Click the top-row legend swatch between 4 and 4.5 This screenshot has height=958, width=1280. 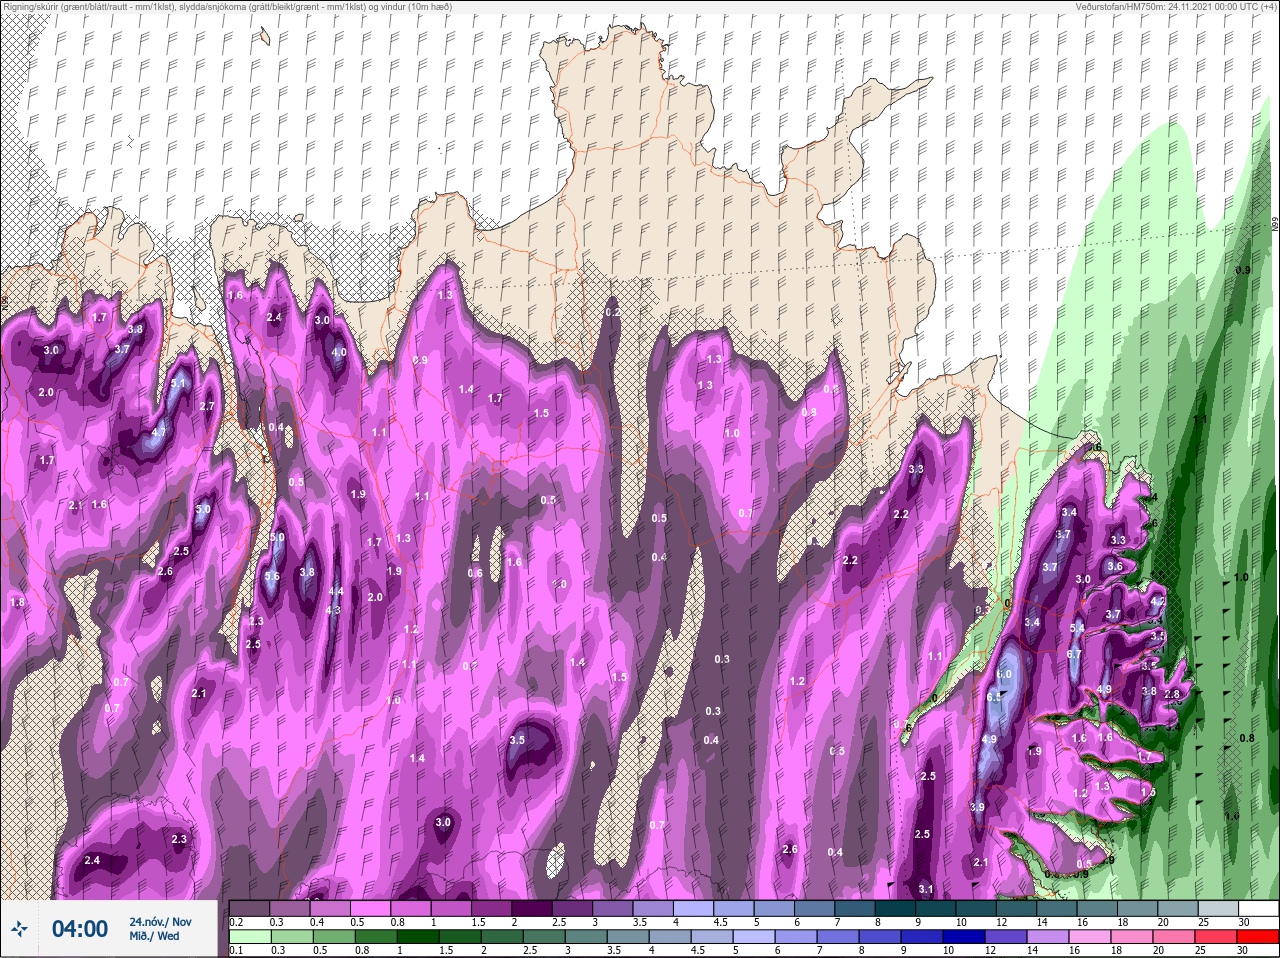[x=695, y=909]
